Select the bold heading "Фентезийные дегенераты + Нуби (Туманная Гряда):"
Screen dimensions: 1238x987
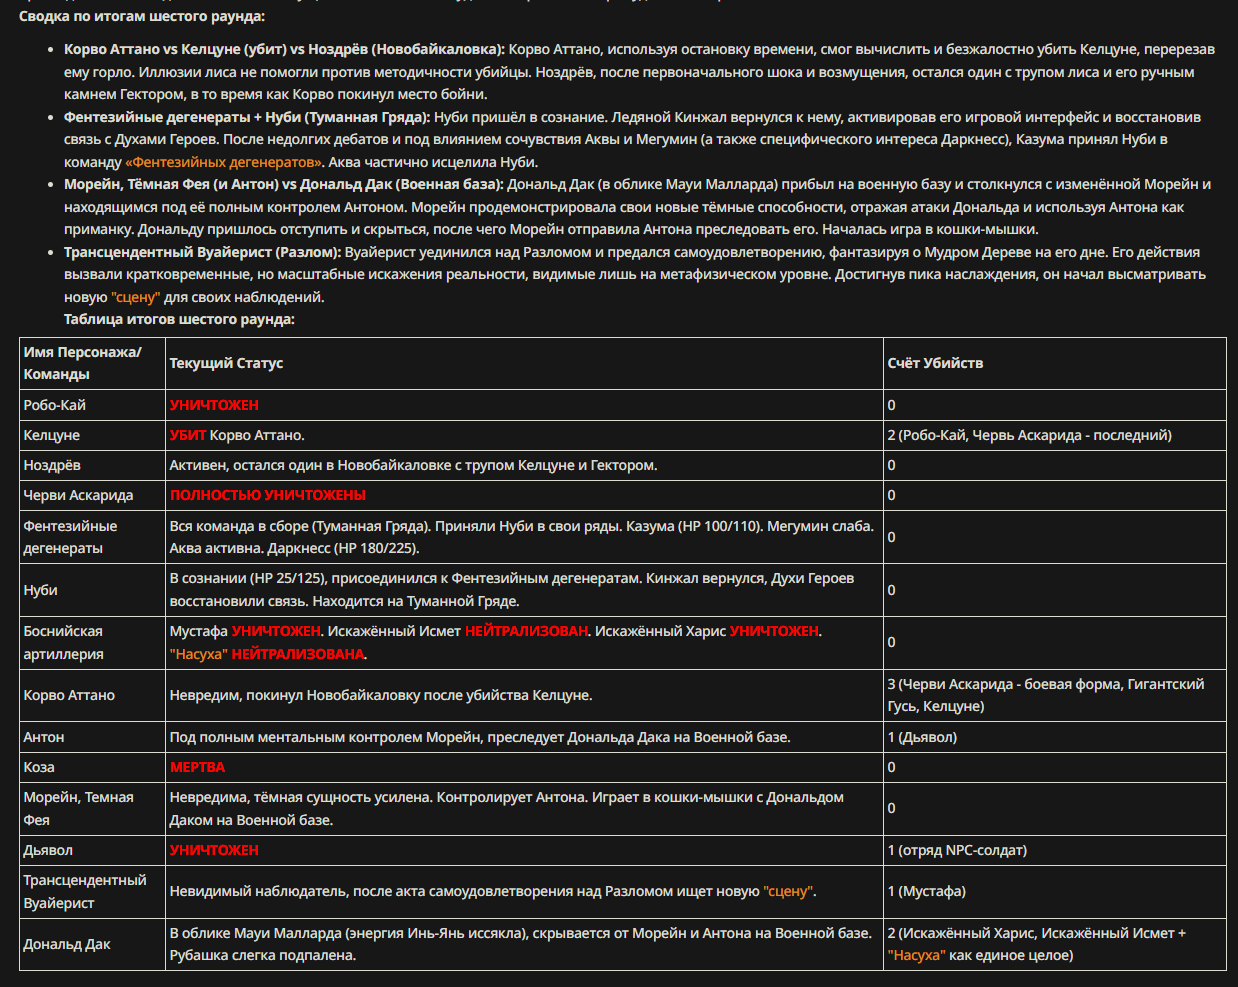[x=247, y=117]
